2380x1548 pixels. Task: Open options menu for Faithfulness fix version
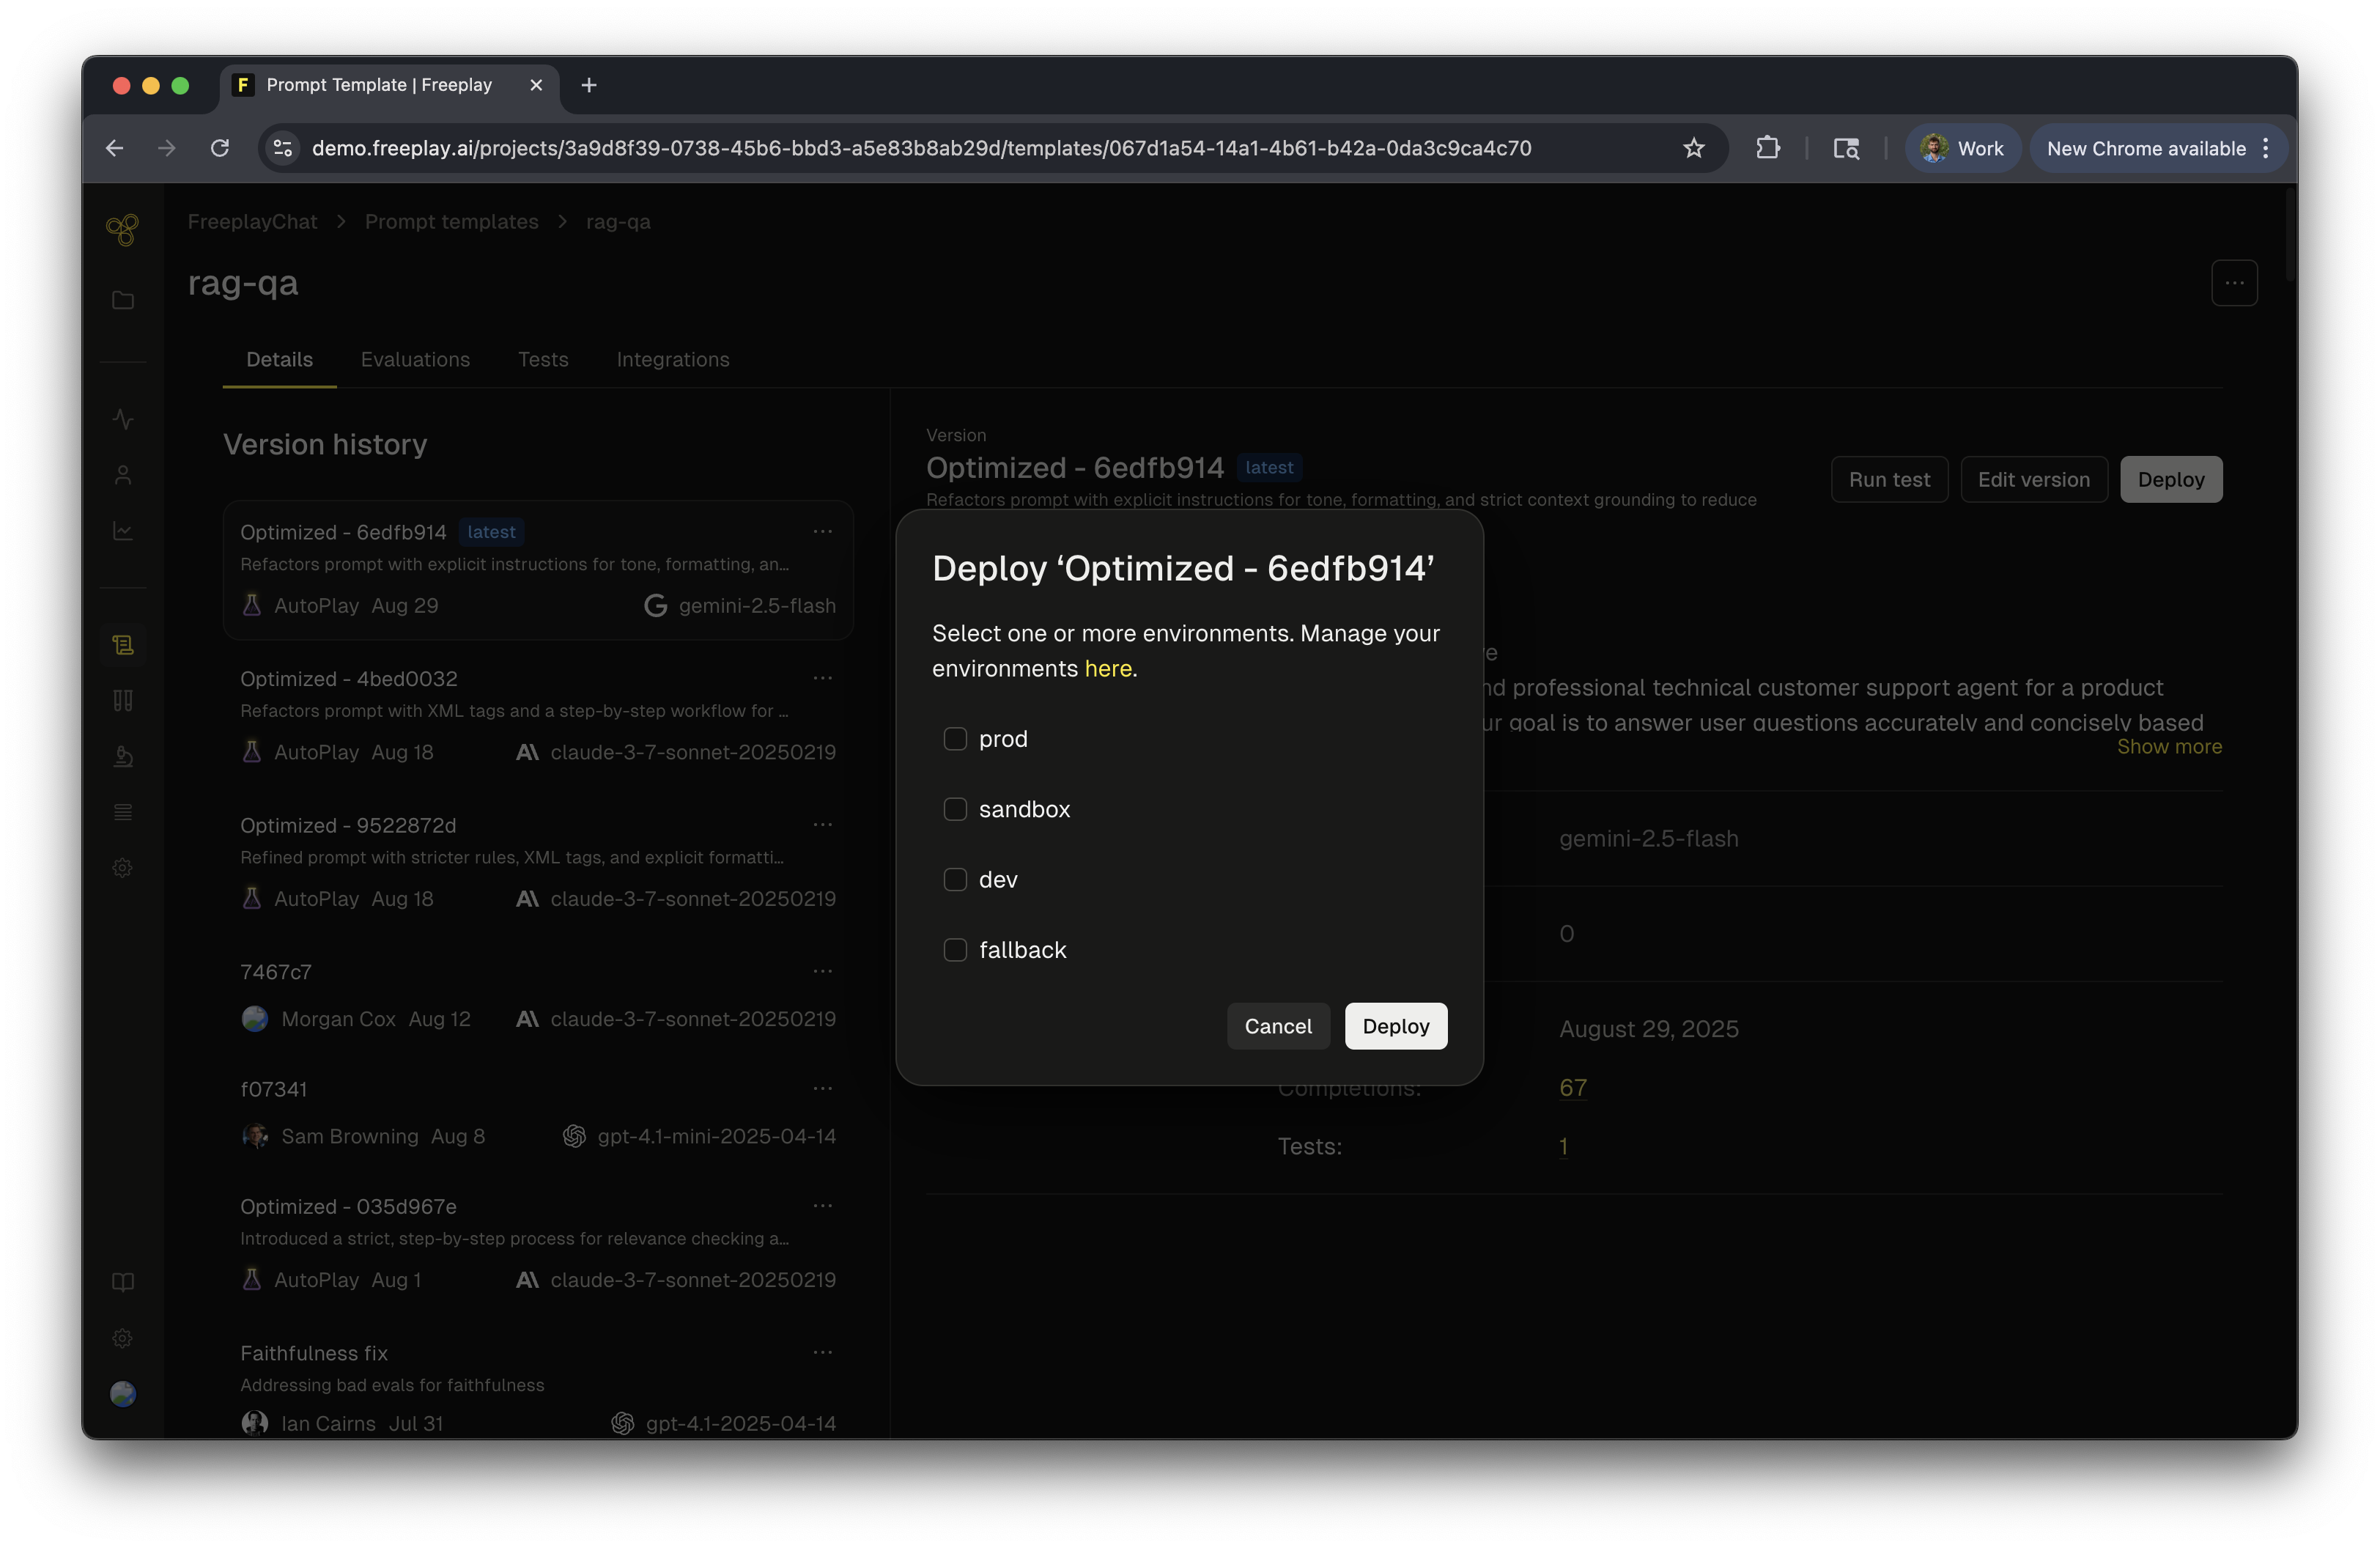pyautogui.click(x=822, y=1352)
